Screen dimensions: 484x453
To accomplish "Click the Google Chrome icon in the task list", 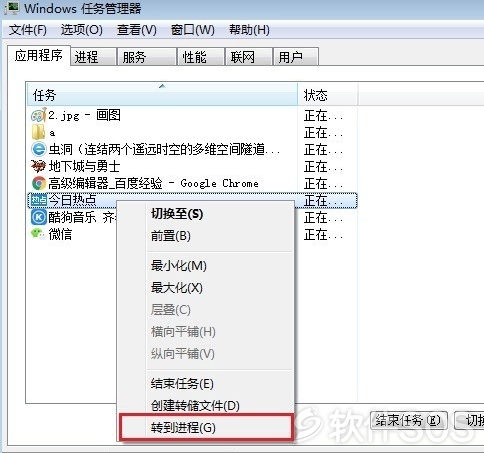I will coord(39,183).
